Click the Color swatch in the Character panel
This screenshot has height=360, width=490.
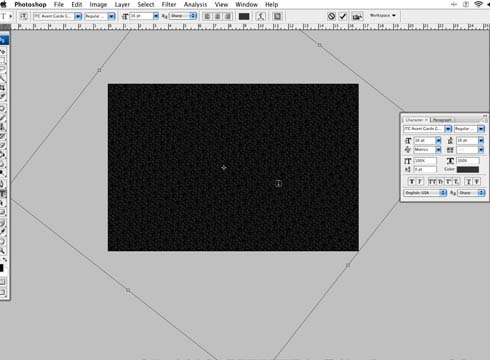pyautogui.click(x=468, y=169)
